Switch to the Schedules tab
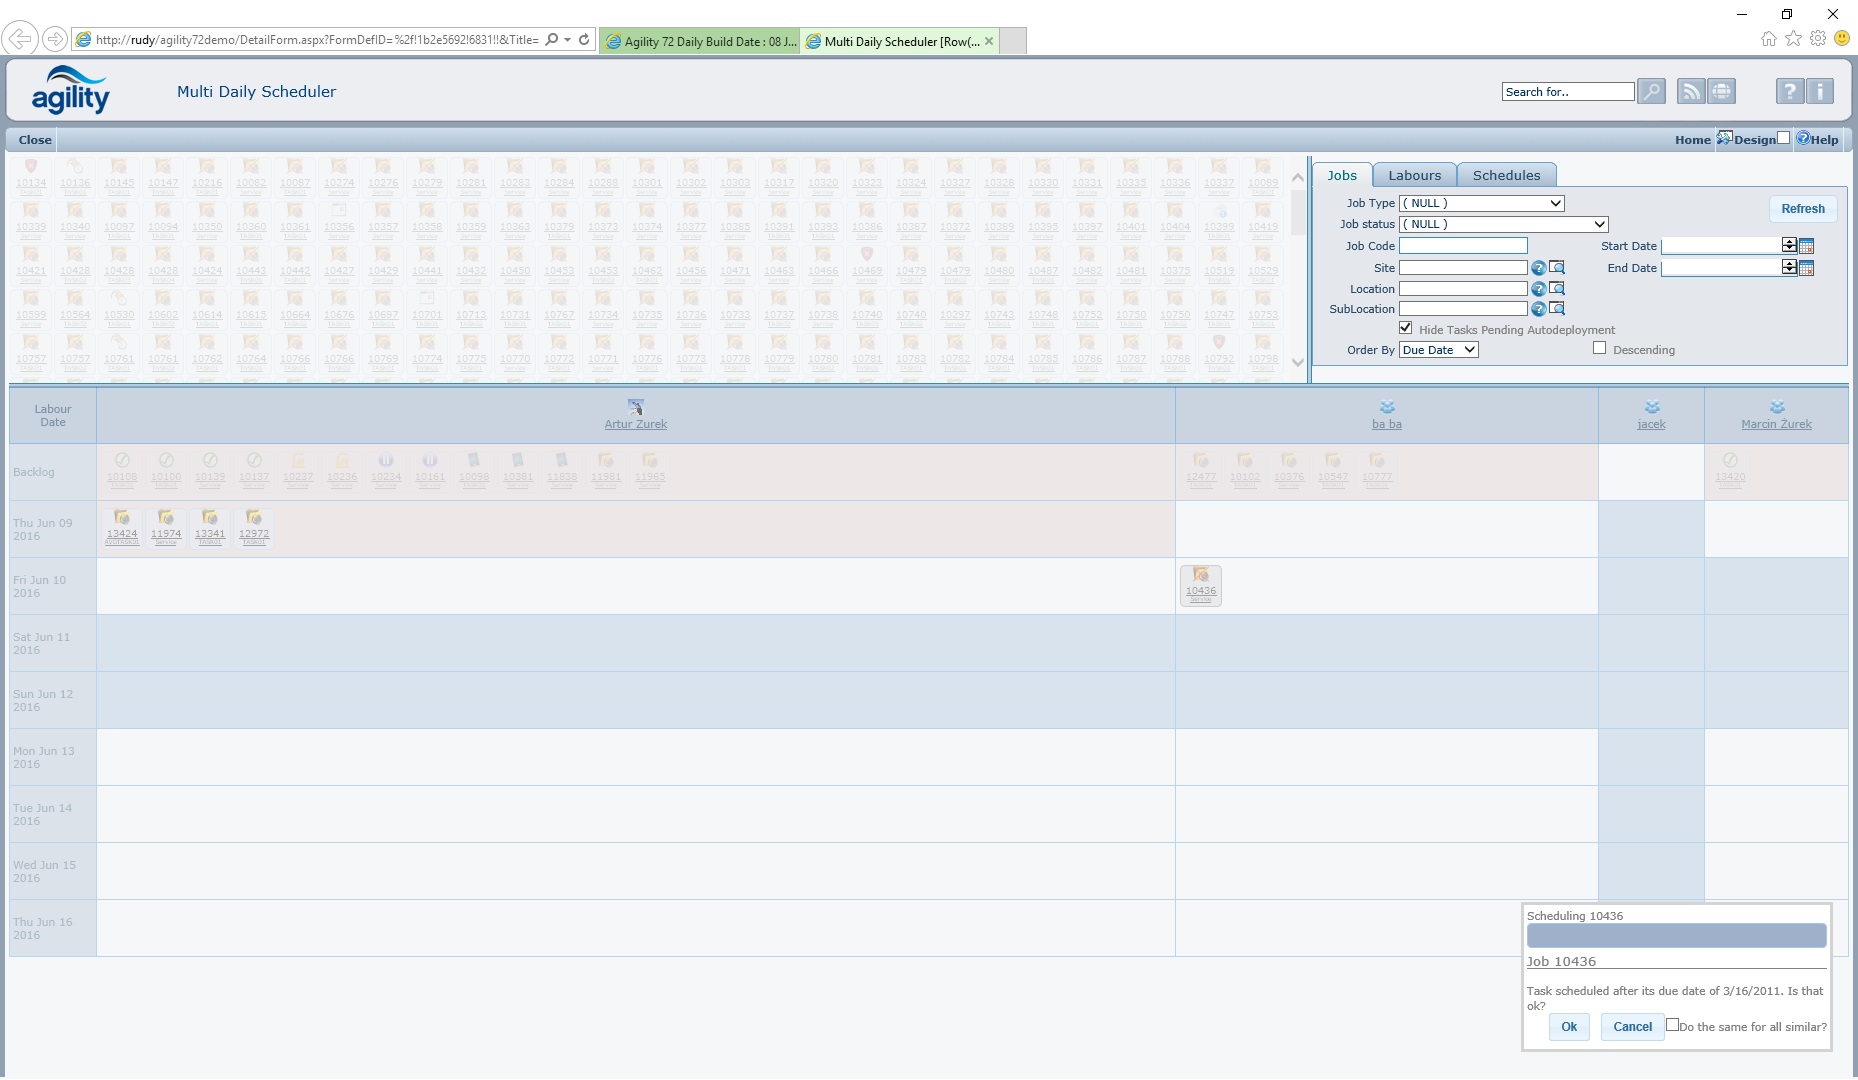 [x=1506, y=175]
